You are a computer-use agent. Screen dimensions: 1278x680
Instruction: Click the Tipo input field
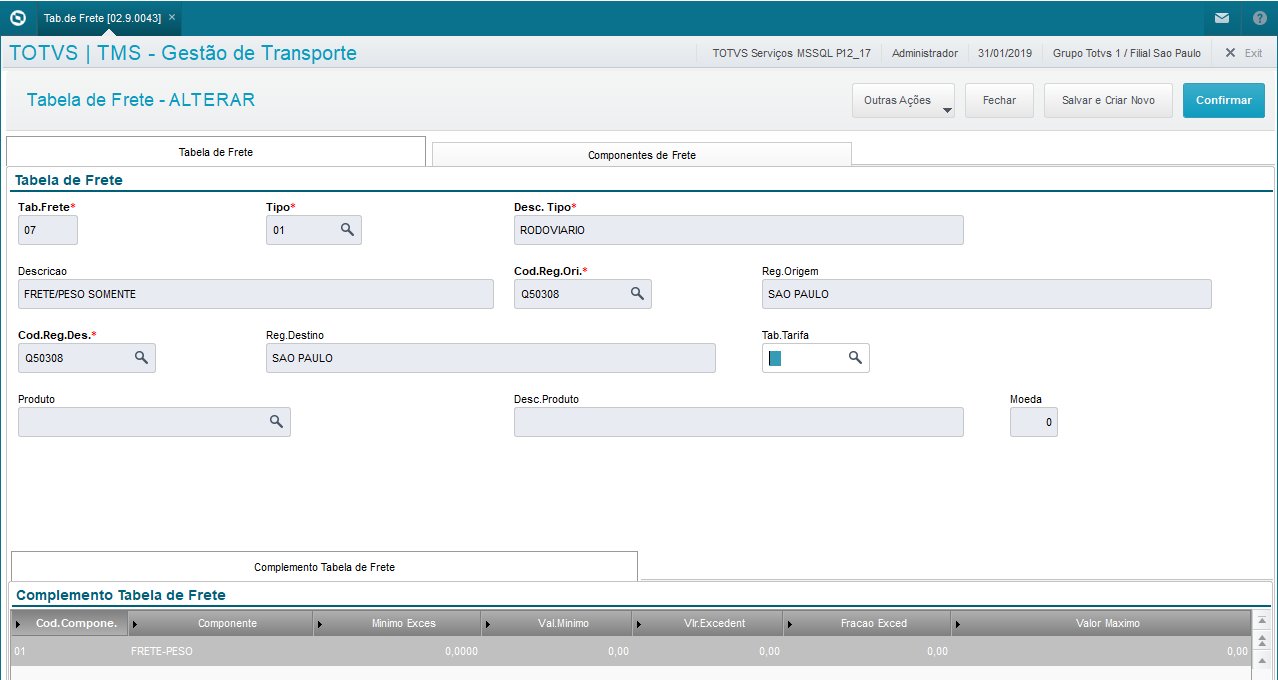314,230
